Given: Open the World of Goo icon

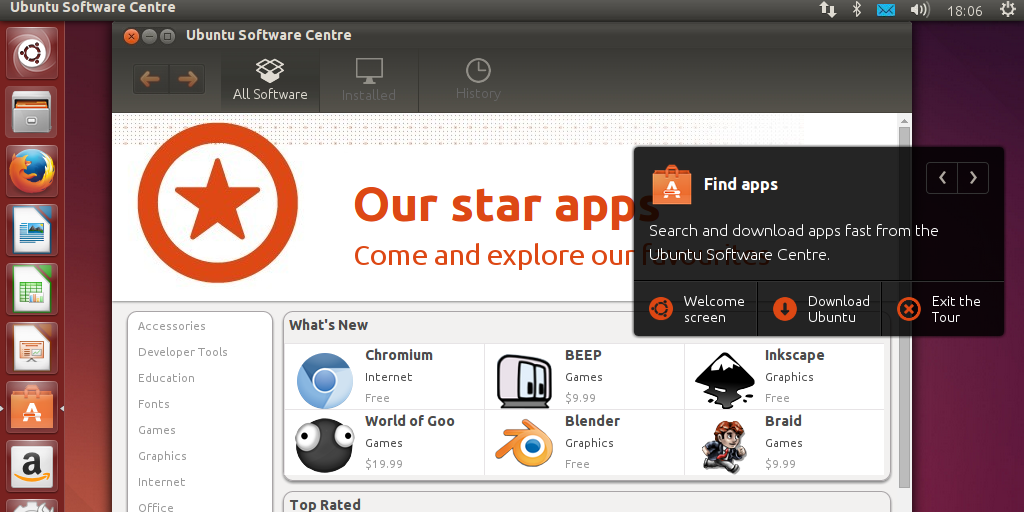Looking at the screenshot, I should (x=325, y=445).
